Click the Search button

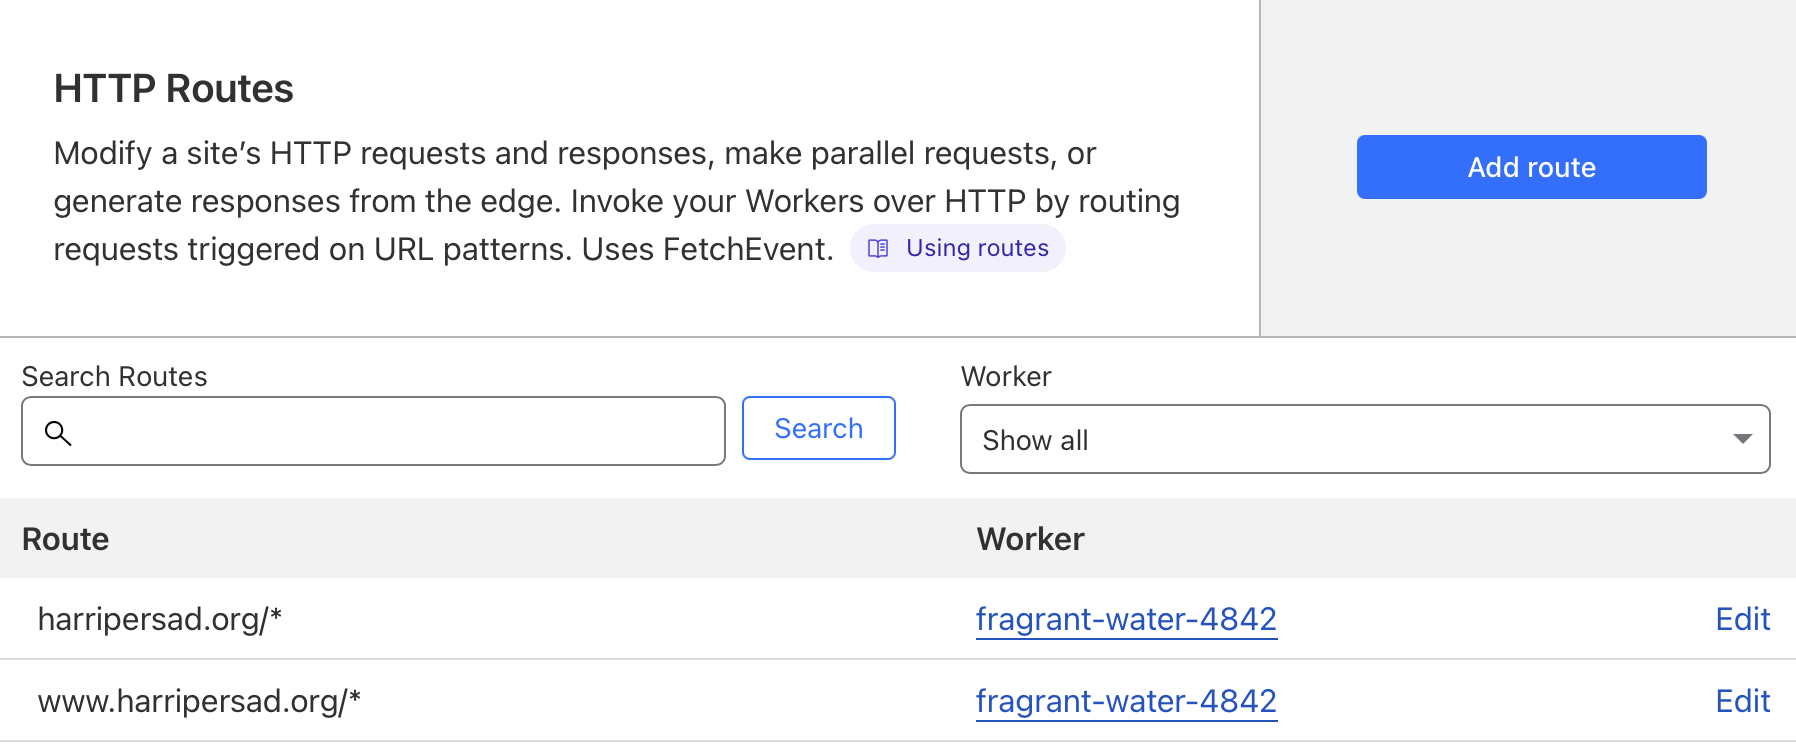(818, 428)
